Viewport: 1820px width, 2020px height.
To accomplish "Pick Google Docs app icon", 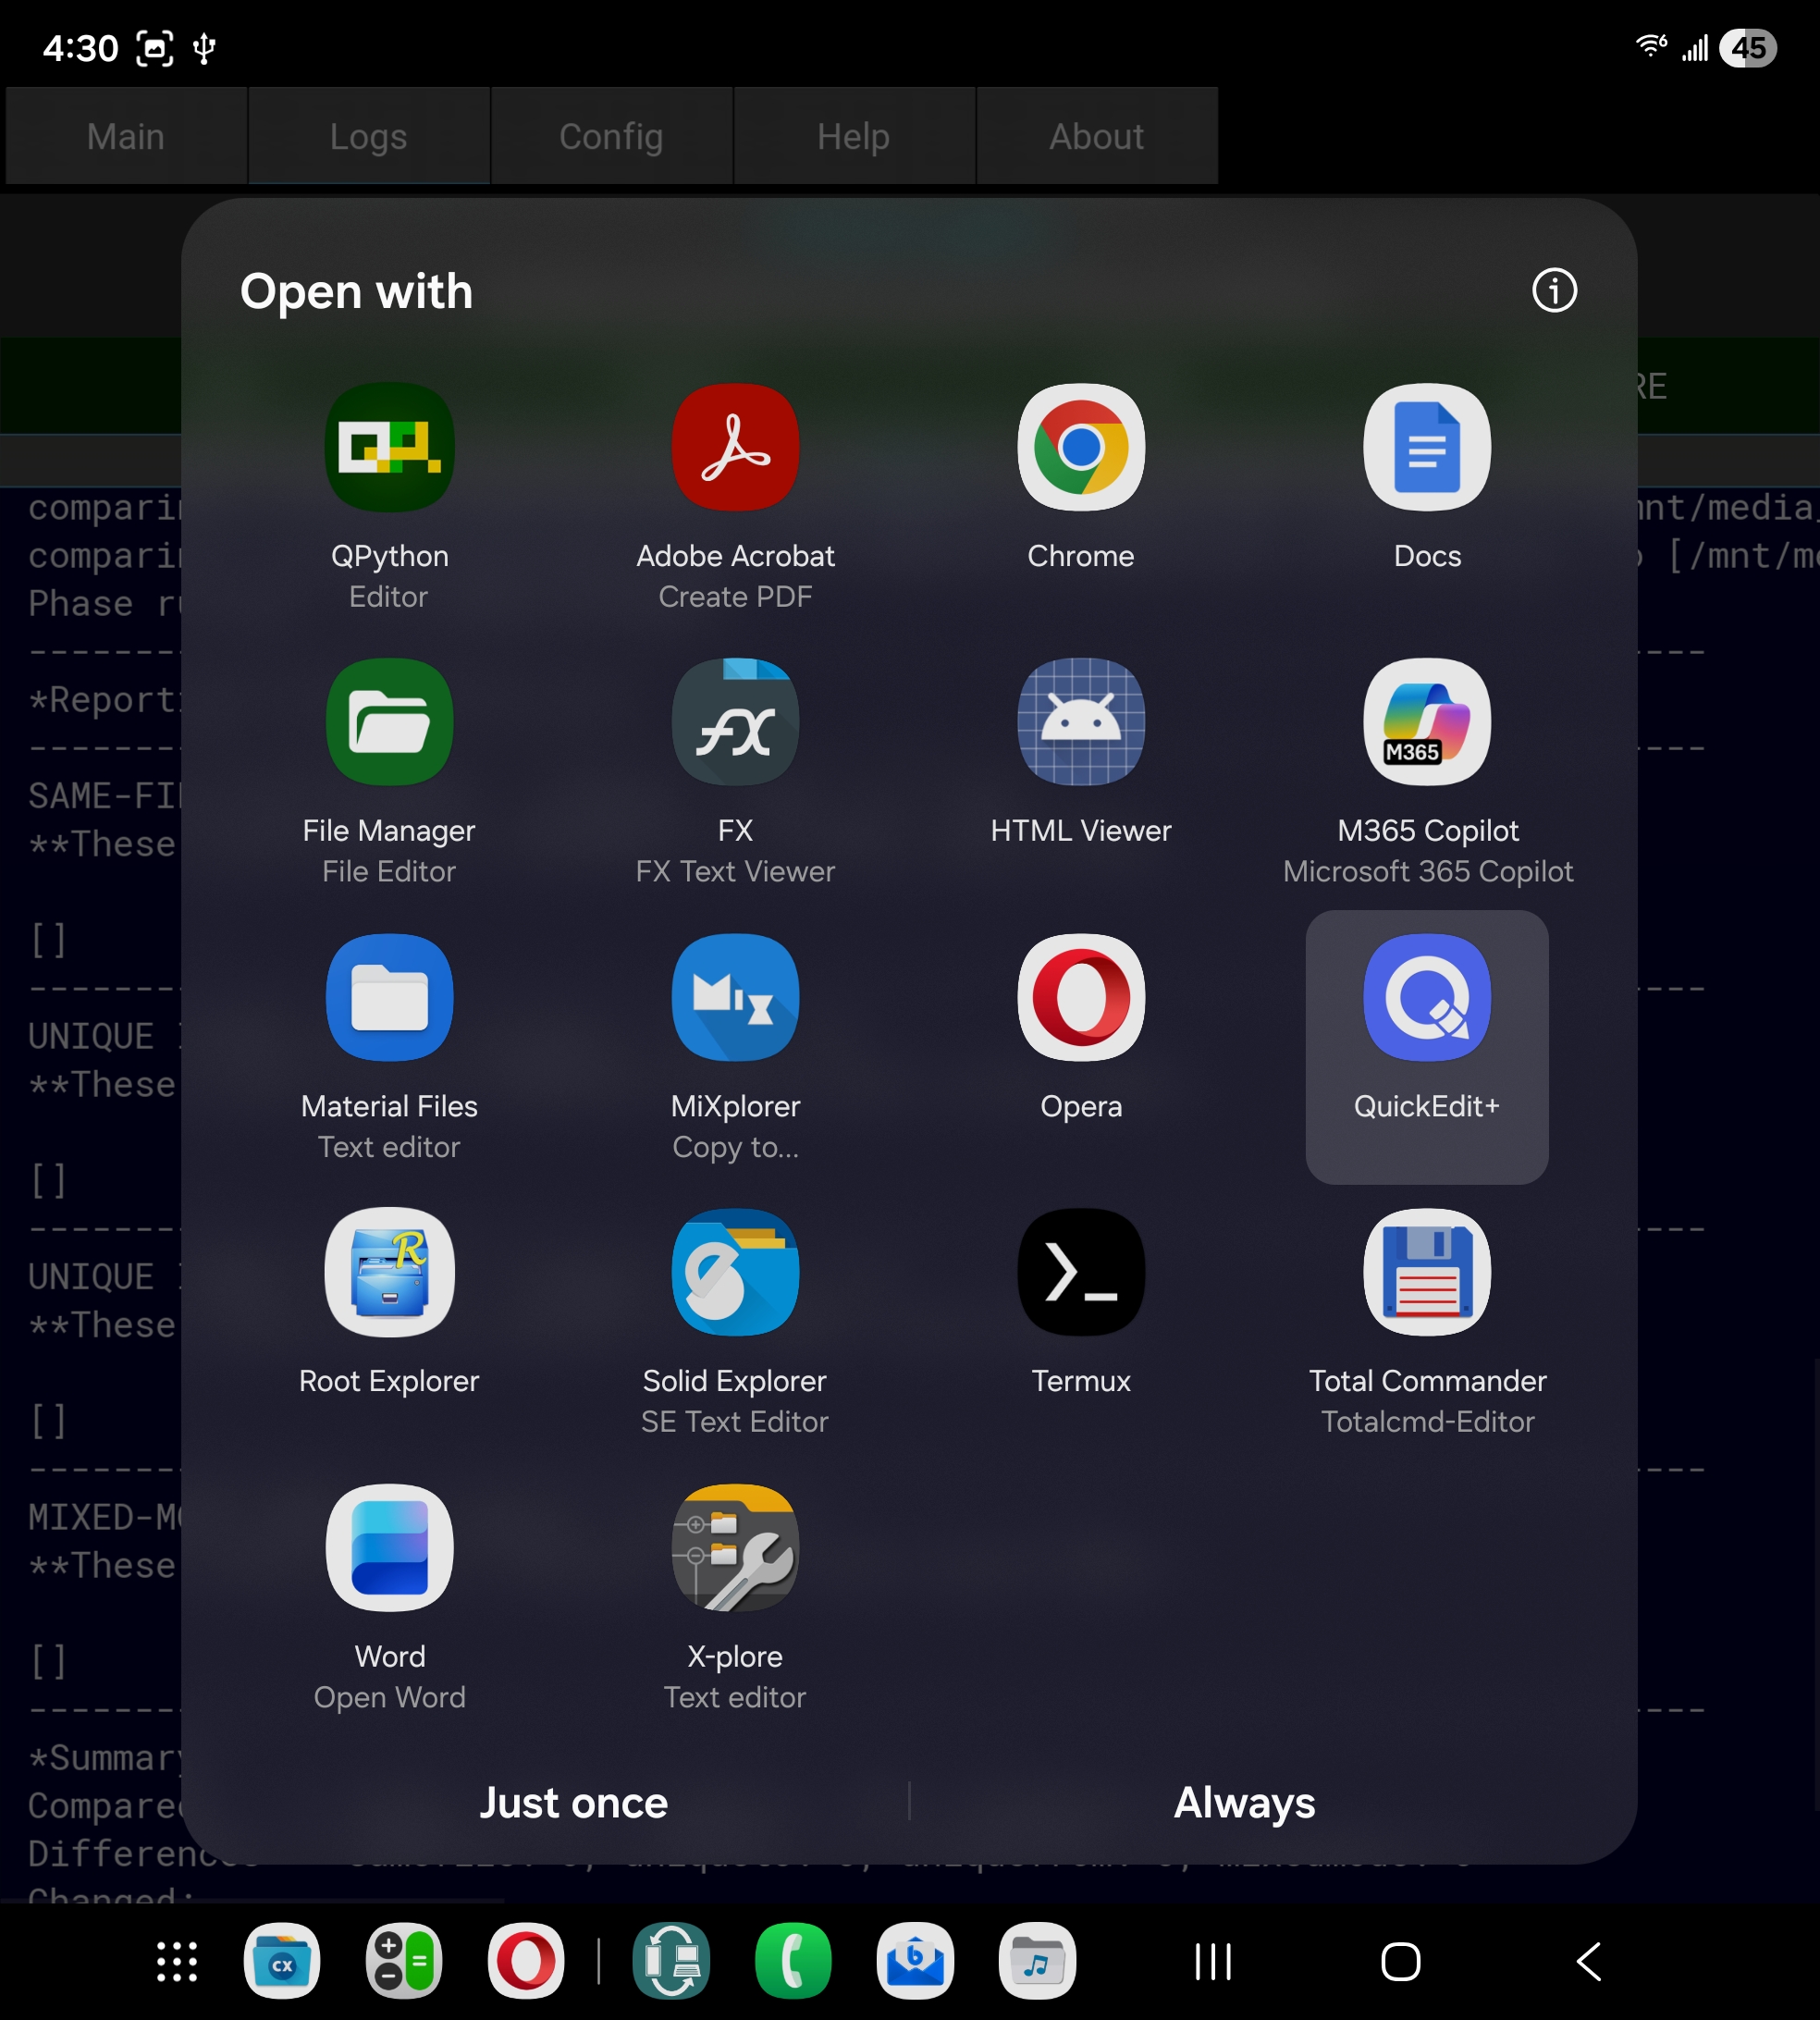I will click(x=1426, y=448).
